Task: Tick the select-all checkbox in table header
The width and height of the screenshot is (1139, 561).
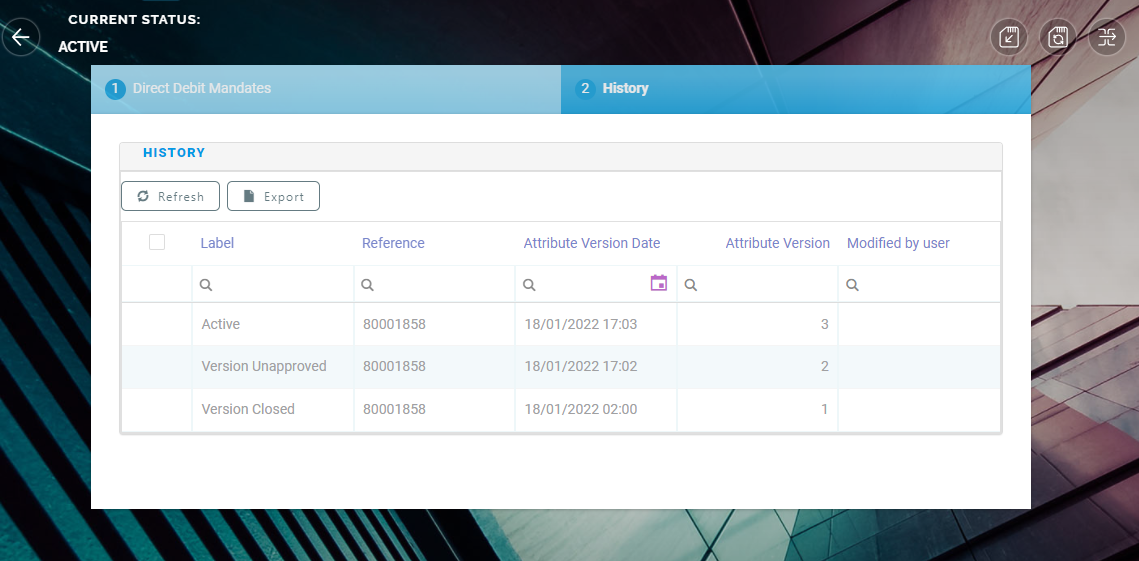Action: point(157,242)
